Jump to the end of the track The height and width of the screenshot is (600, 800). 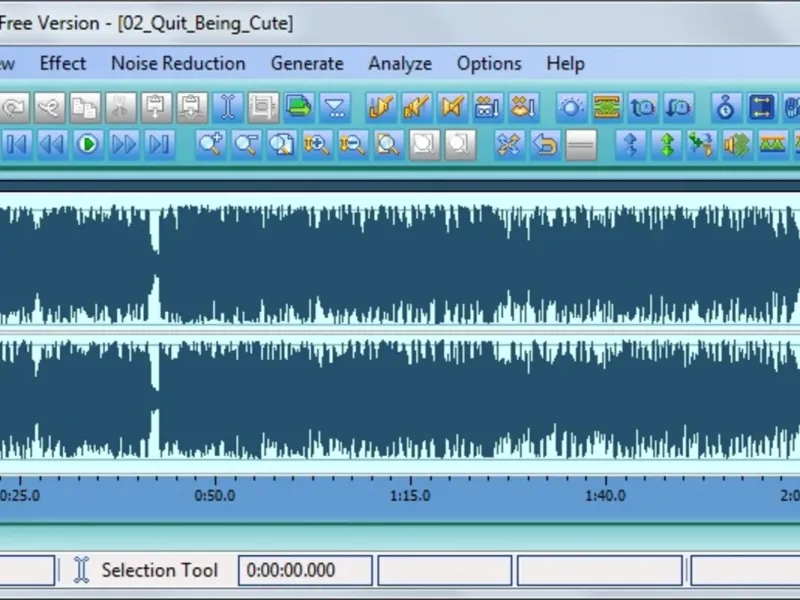coord(159,145)
